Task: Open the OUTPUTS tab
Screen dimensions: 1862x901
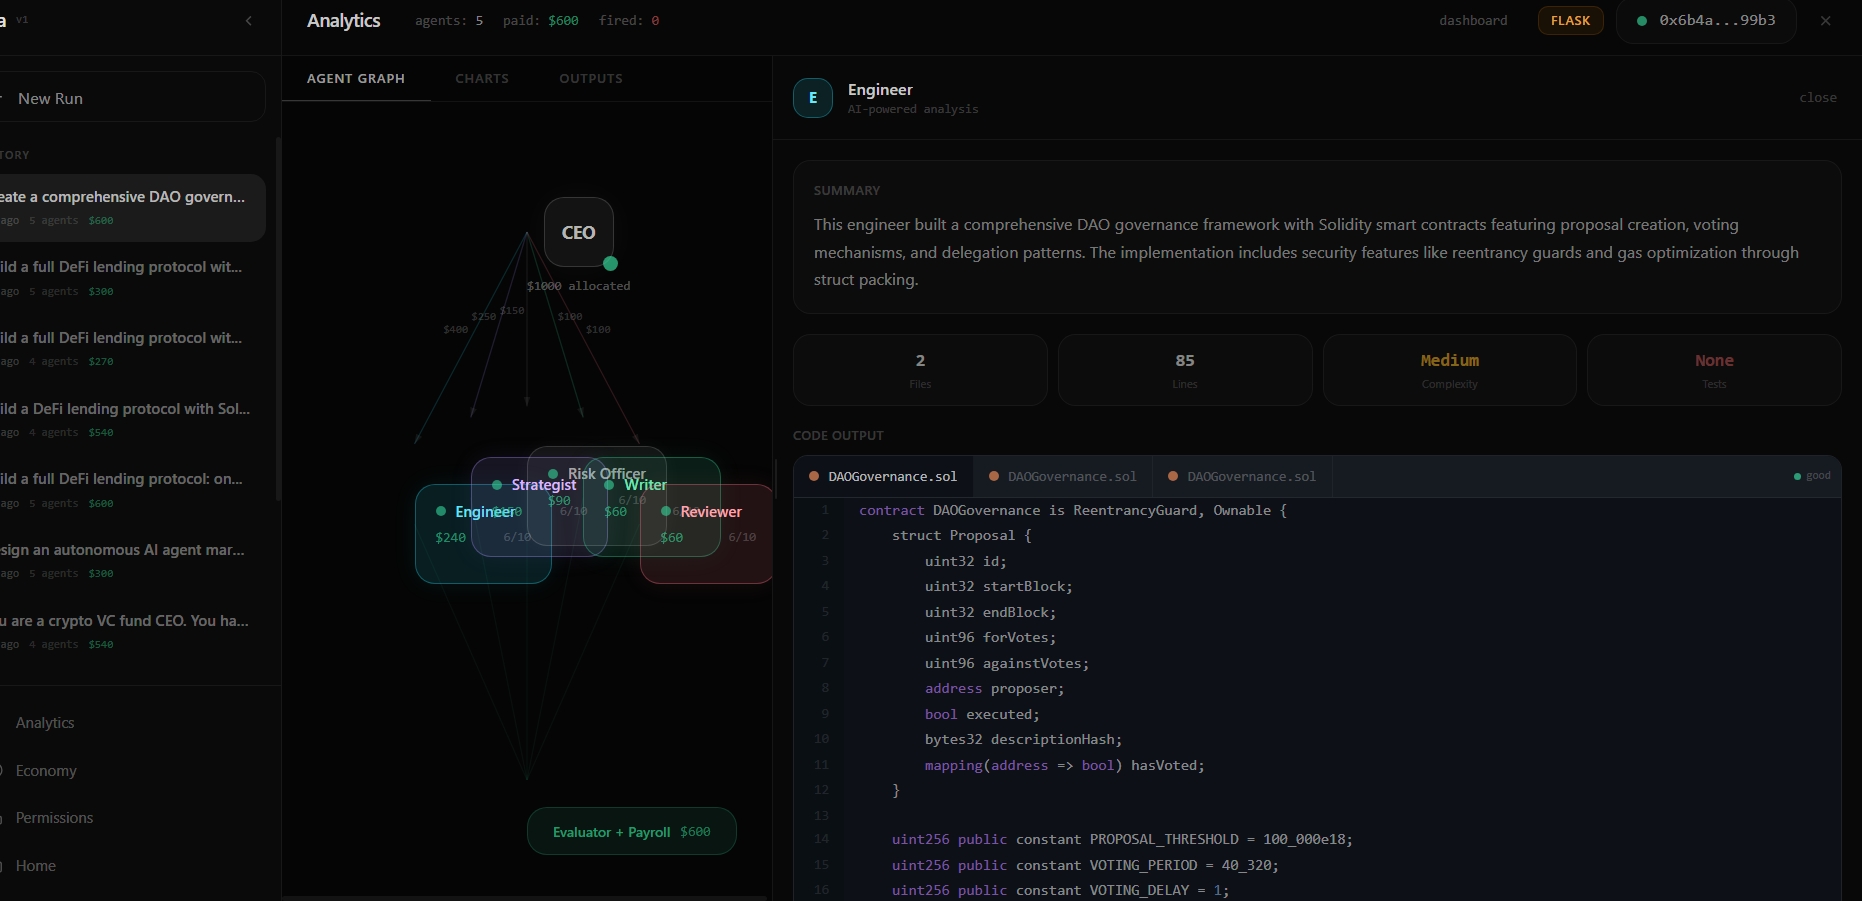Action: coord(591,79)
